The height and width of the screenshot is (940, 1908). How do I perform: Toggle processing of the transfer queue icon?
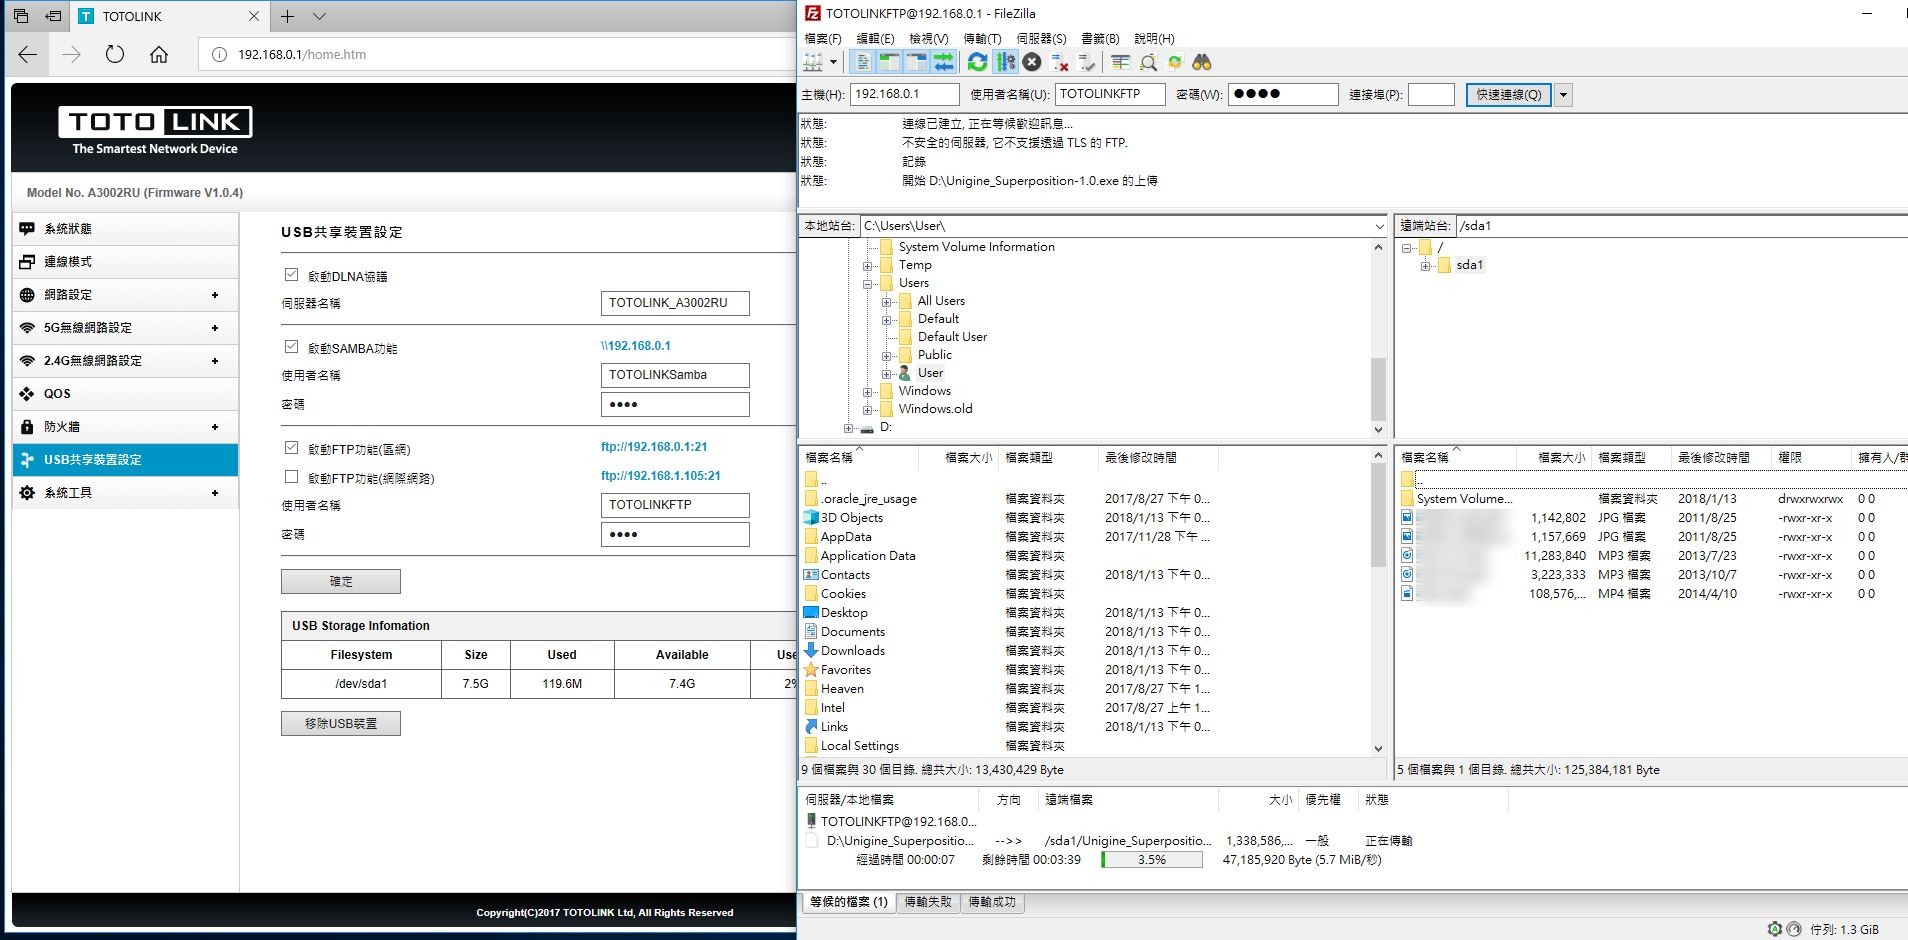(1005, 62)
